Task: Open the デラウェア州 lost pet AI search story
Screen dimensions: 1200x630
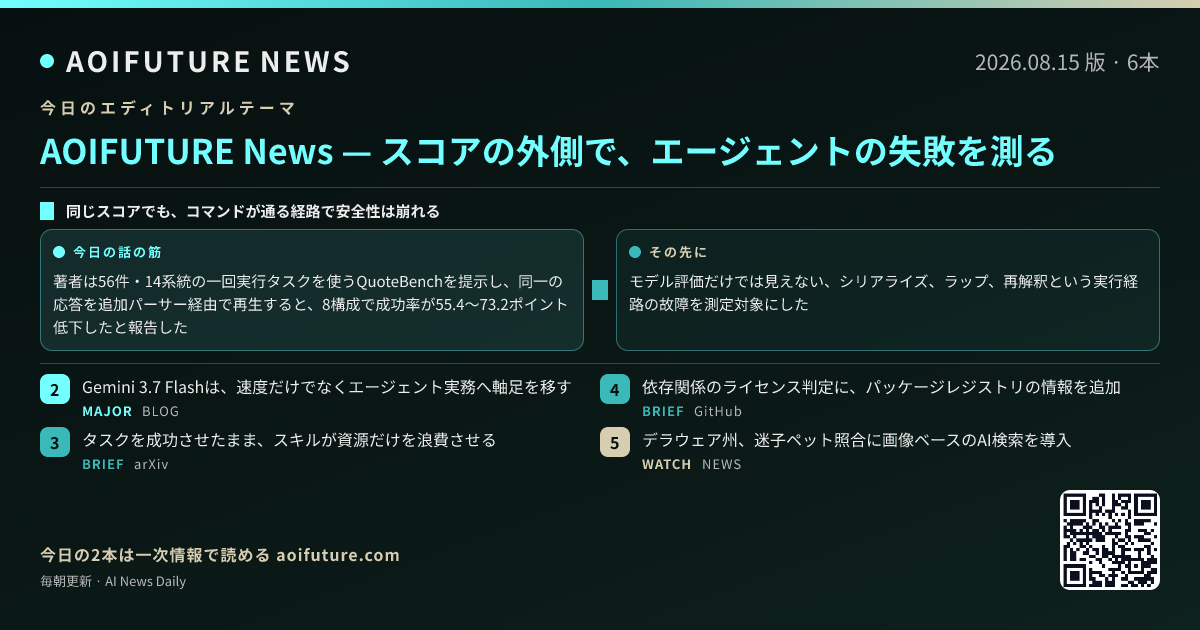Action: click(x=856, y=440)
